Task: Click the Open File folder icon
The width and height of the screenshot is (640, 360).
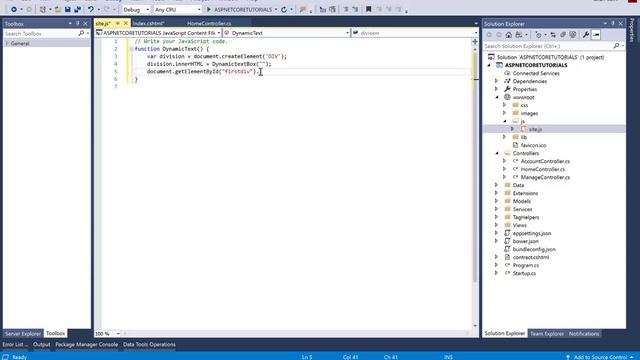Action: [x=58, y=9]
